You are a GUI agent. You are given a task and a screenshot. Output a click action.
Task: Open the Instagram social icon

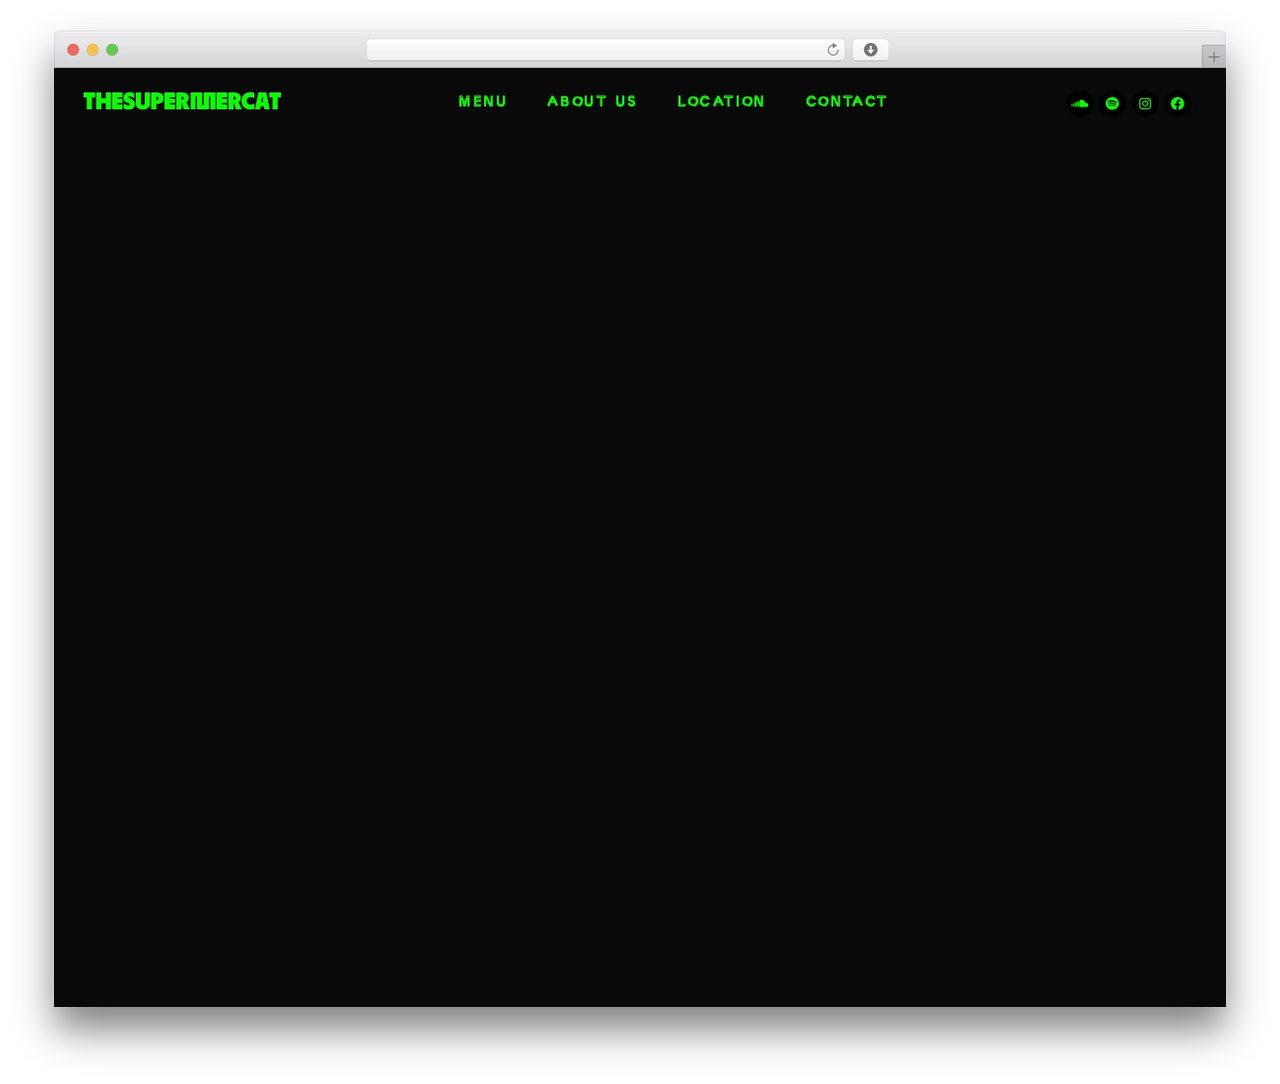click(x=1145, y=103)
